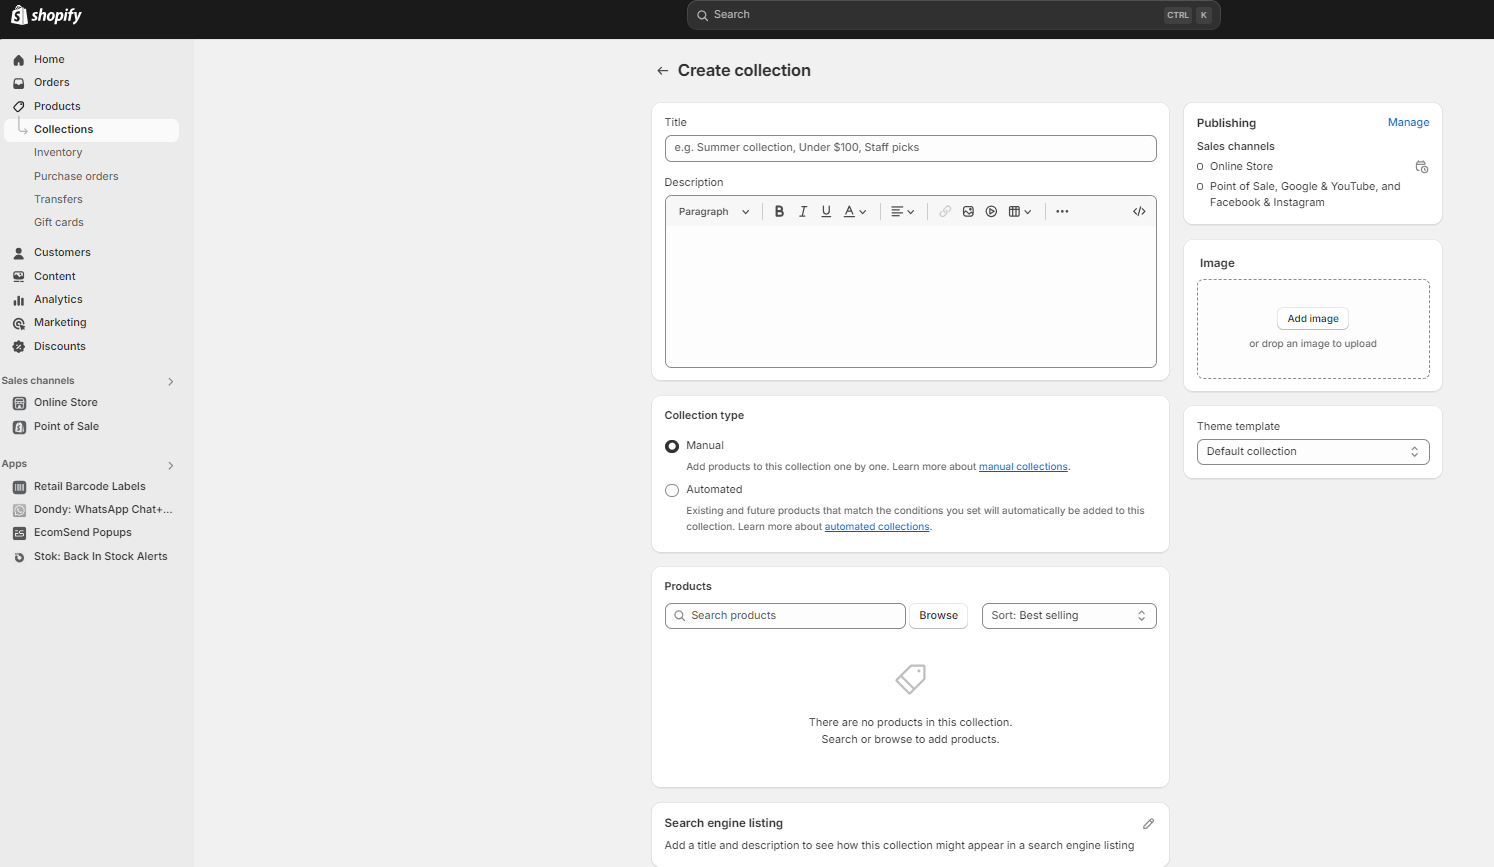The image size is (1494, 867).
Task: Click the Customers sidebar icon
Action: [x=18, y=253]
